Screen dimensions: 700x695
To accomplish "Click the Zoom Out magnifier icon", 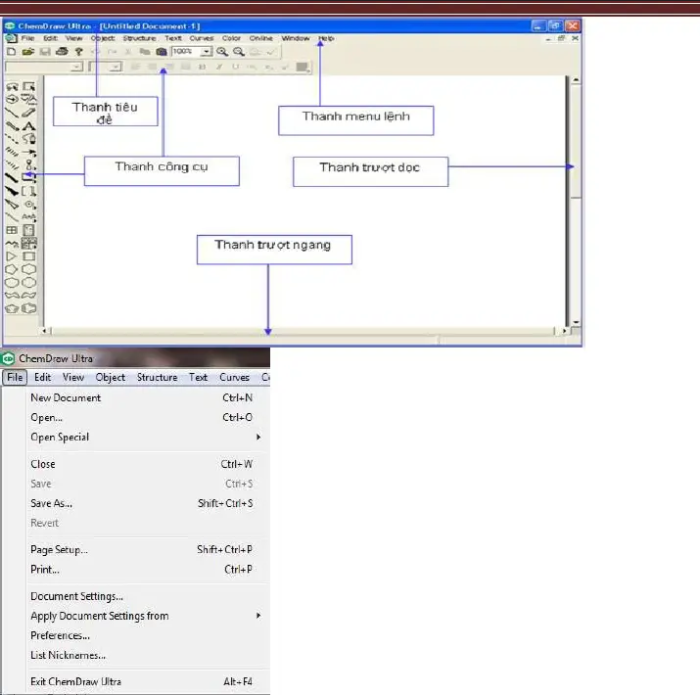I will [239, 52].
